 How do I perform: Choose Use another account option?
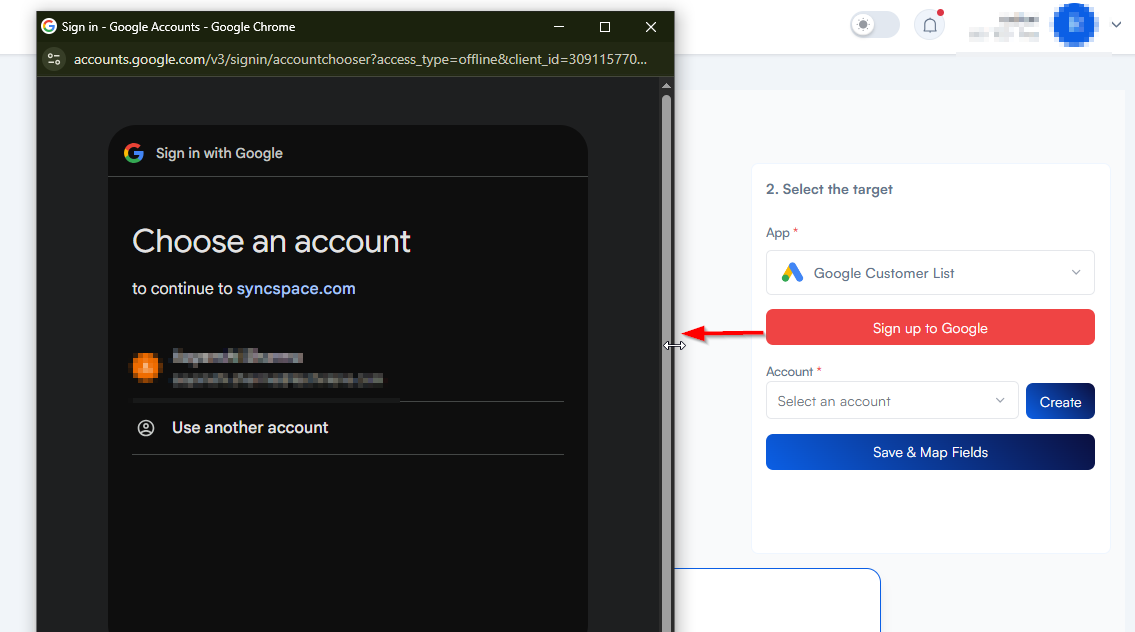[250, 428]
